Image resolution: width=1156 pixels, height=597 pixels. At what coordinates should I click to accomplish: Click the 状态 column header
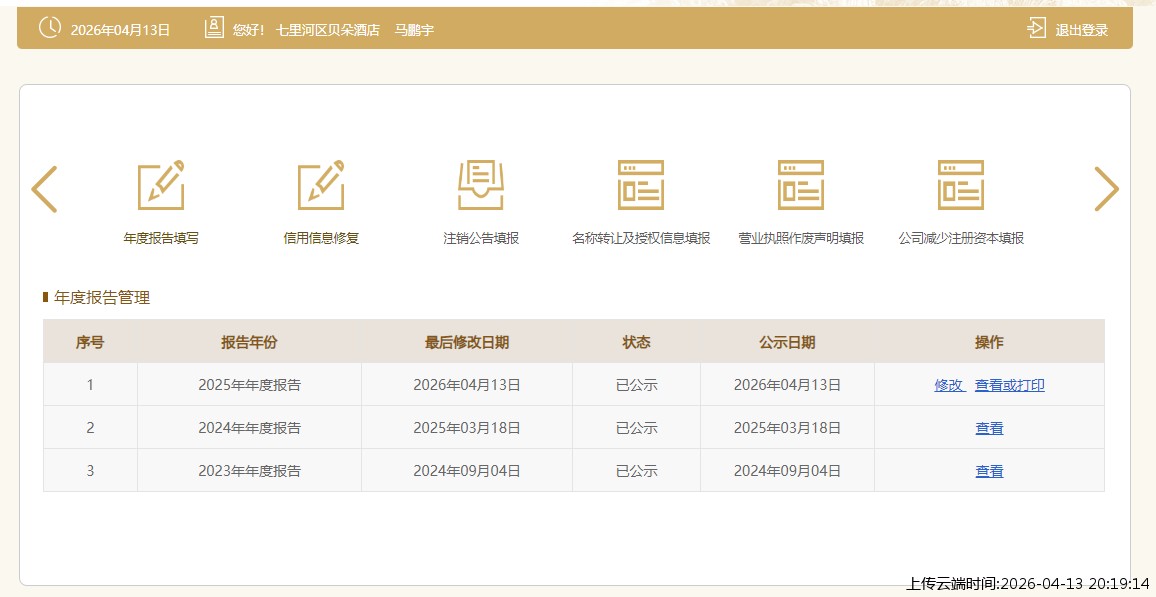pos(636,342)
